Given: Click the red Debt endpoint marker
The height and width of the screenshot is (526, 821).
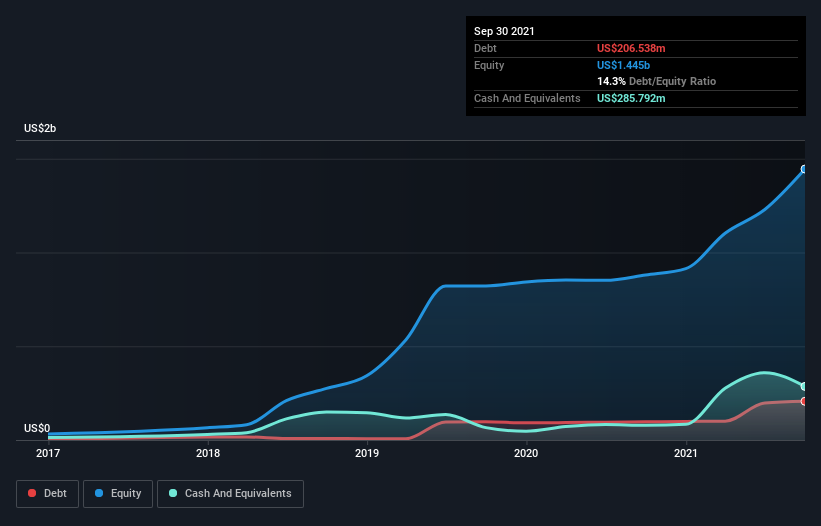Looking at the screenshot, I should (804, 401).
